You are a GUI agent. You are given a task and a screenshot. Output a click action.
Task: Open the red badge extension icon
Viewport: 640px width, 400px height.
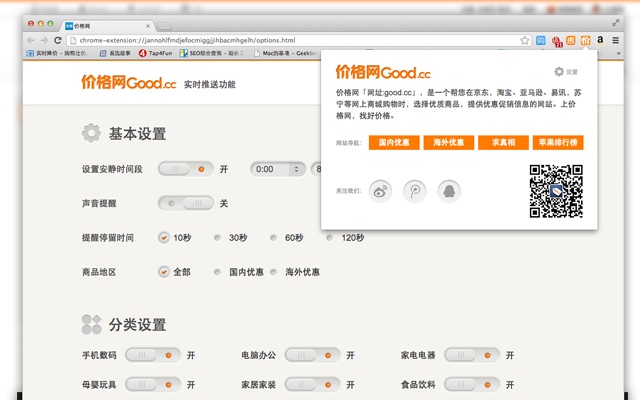(x=557, y=41)
